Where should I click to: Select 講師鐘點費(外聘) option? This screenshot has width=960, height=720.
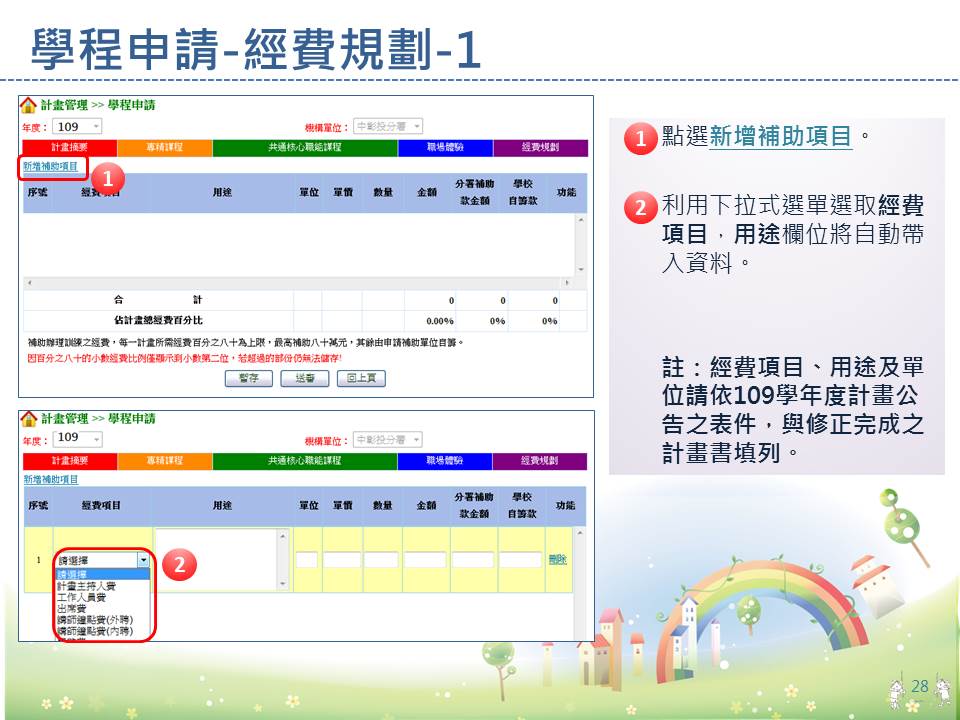pos(94,620)
